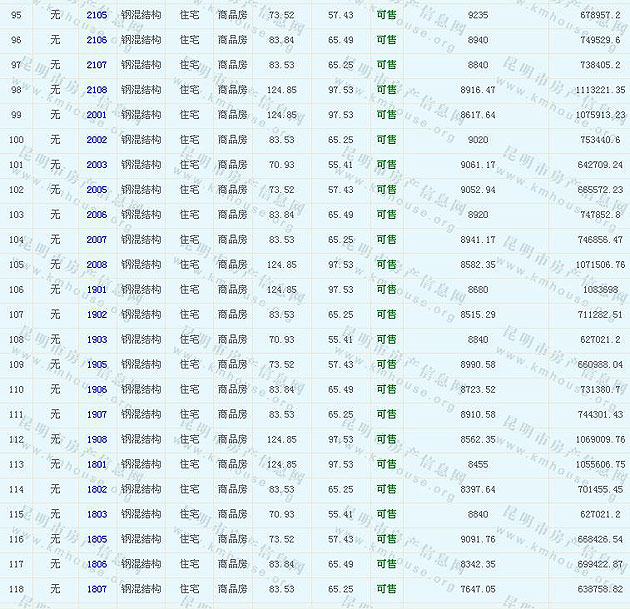Click the room 2003 link
The height and width of the screenshot is (609, 630).
click(97, 165)
